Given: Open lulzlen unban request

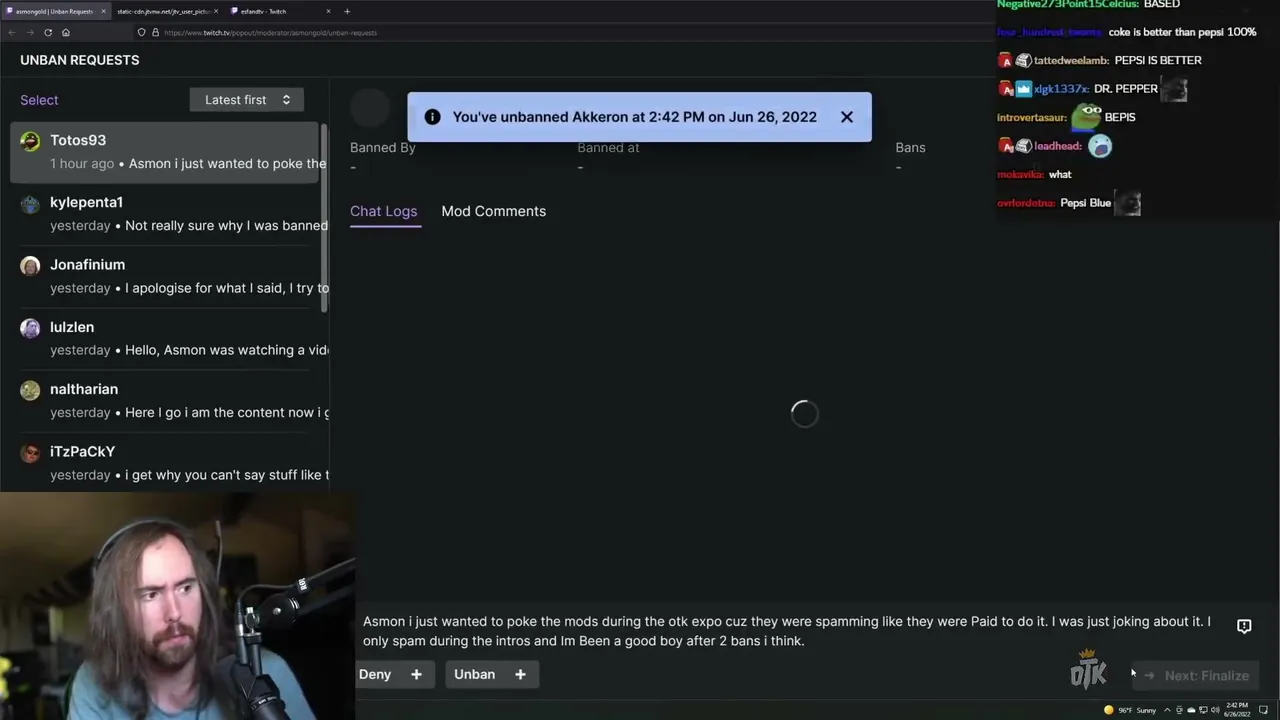Looking at the screenshot, I should click(164, 338).
